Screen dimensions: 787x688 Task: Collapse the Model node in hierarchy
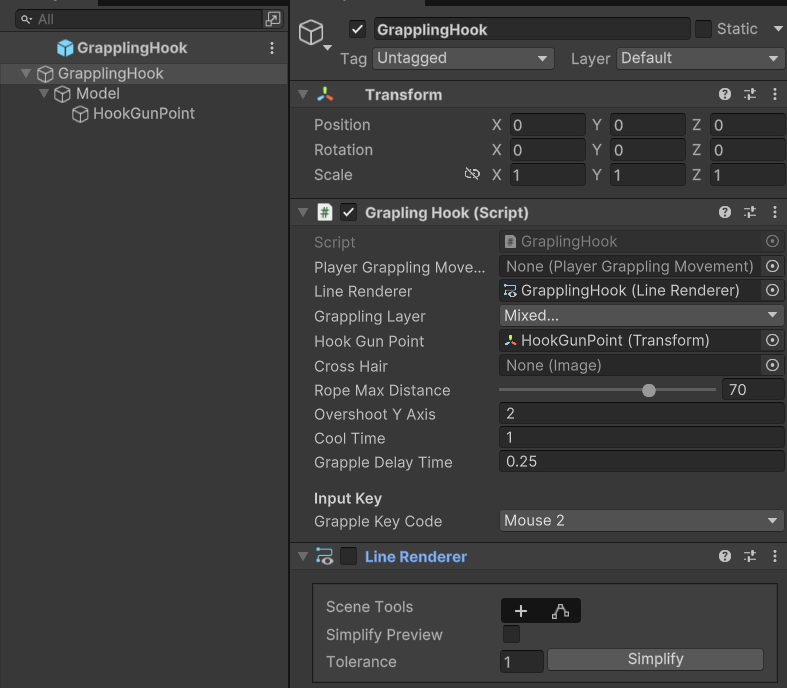44,93
